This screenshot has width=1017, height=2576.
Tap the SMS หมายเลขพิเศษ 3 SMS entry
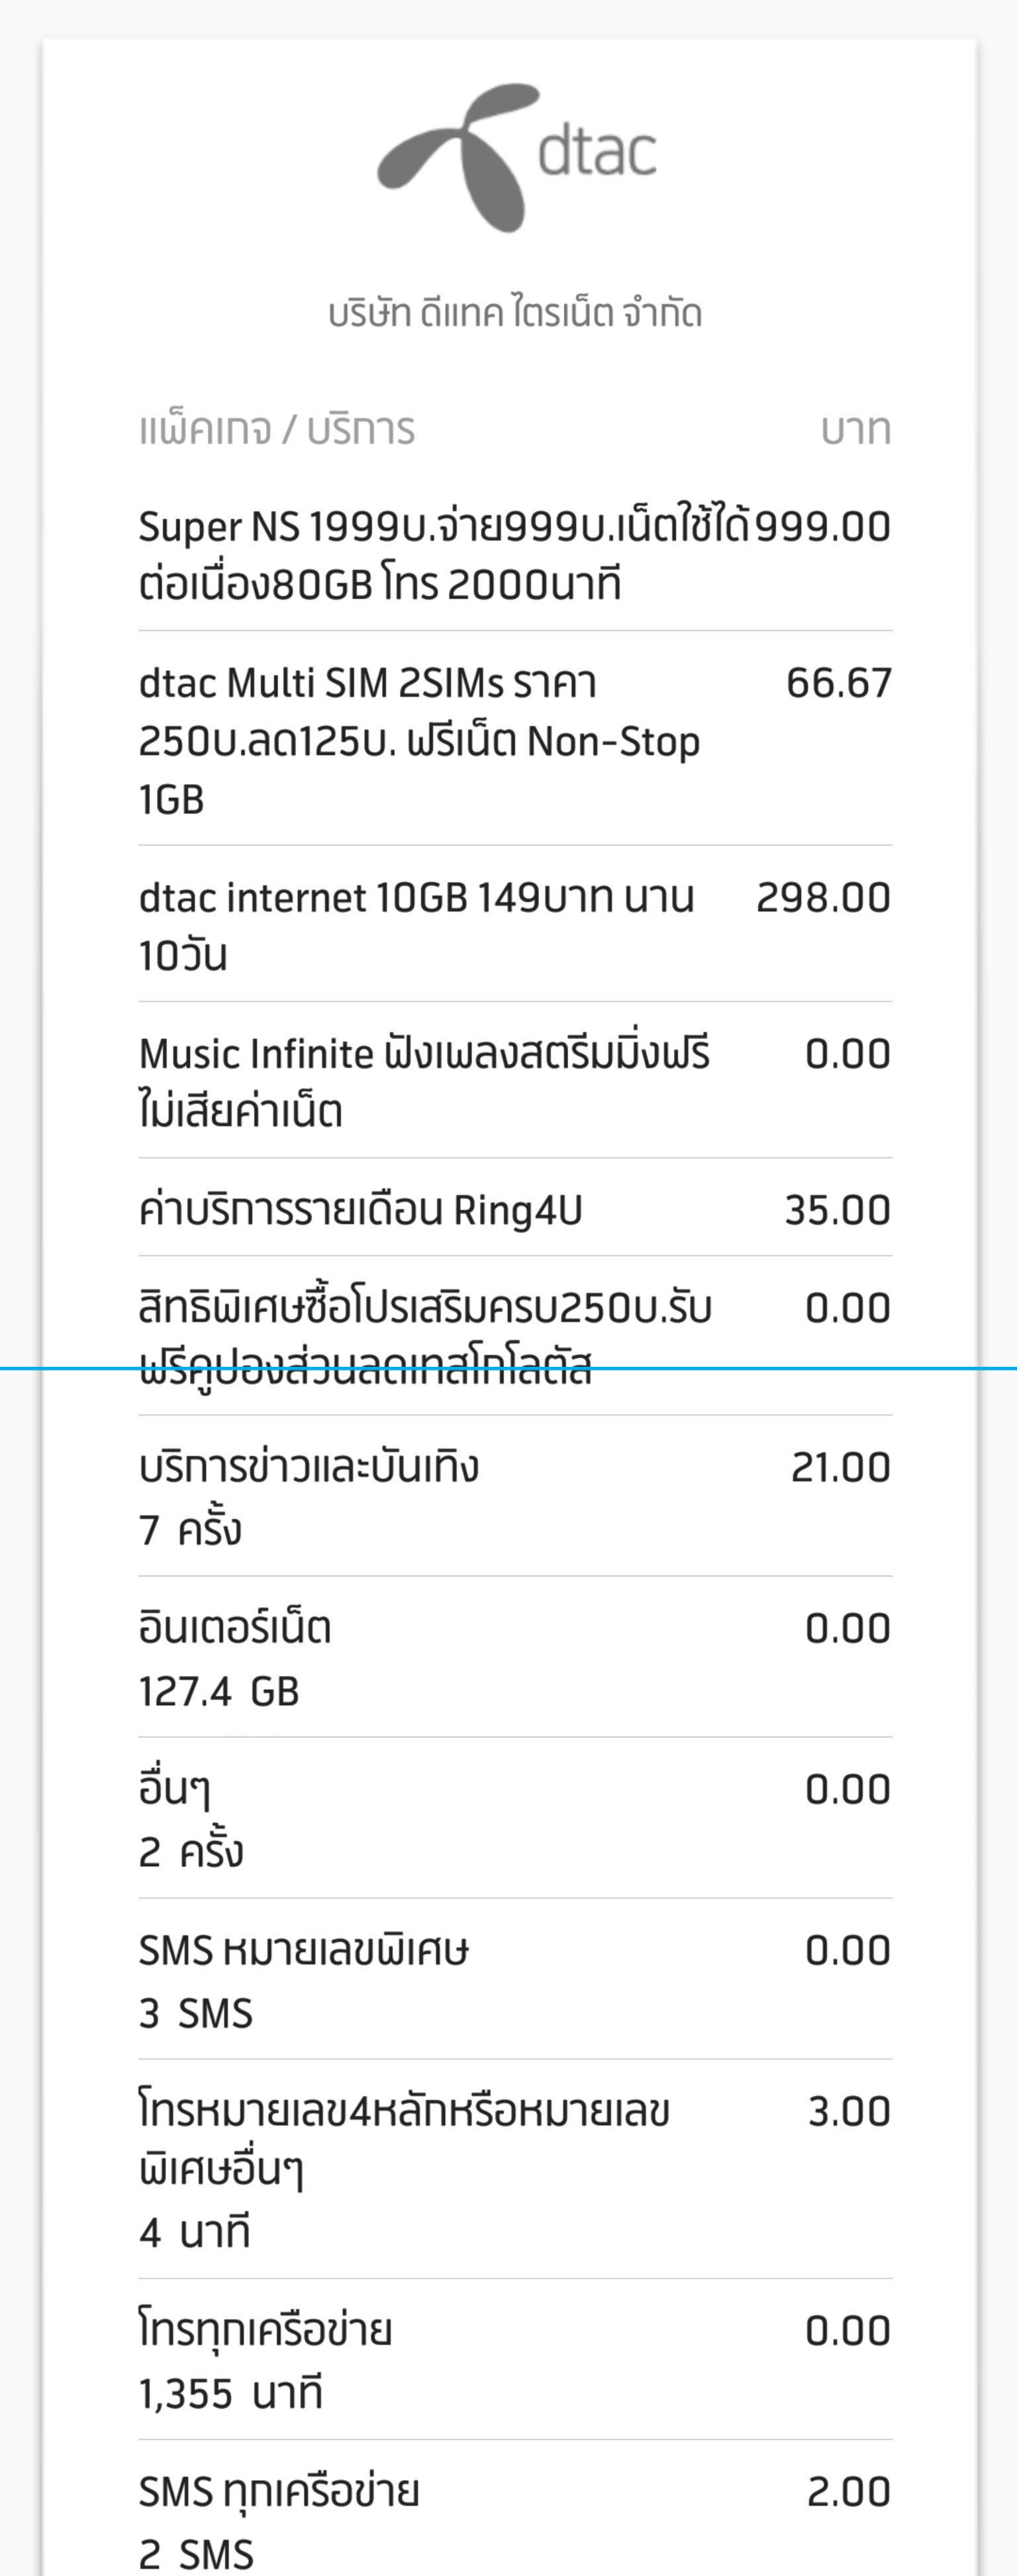(303, 1981)
